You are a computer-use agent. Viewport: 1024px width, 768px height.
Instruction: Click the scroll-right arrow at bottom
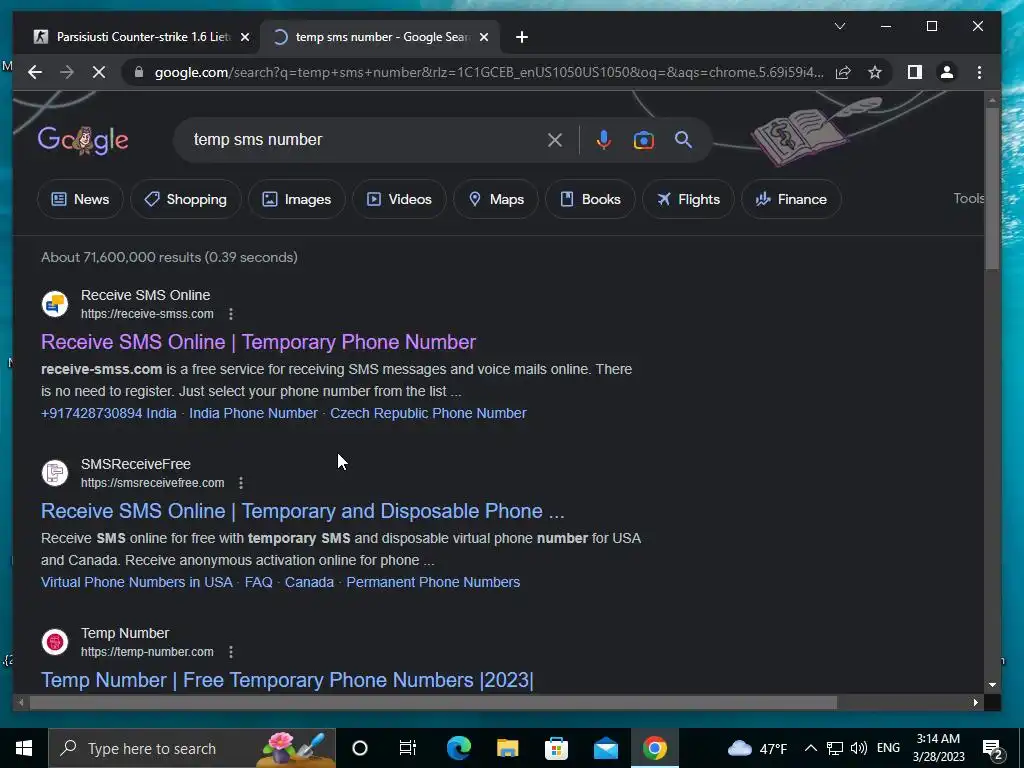[x=976, y=703]
